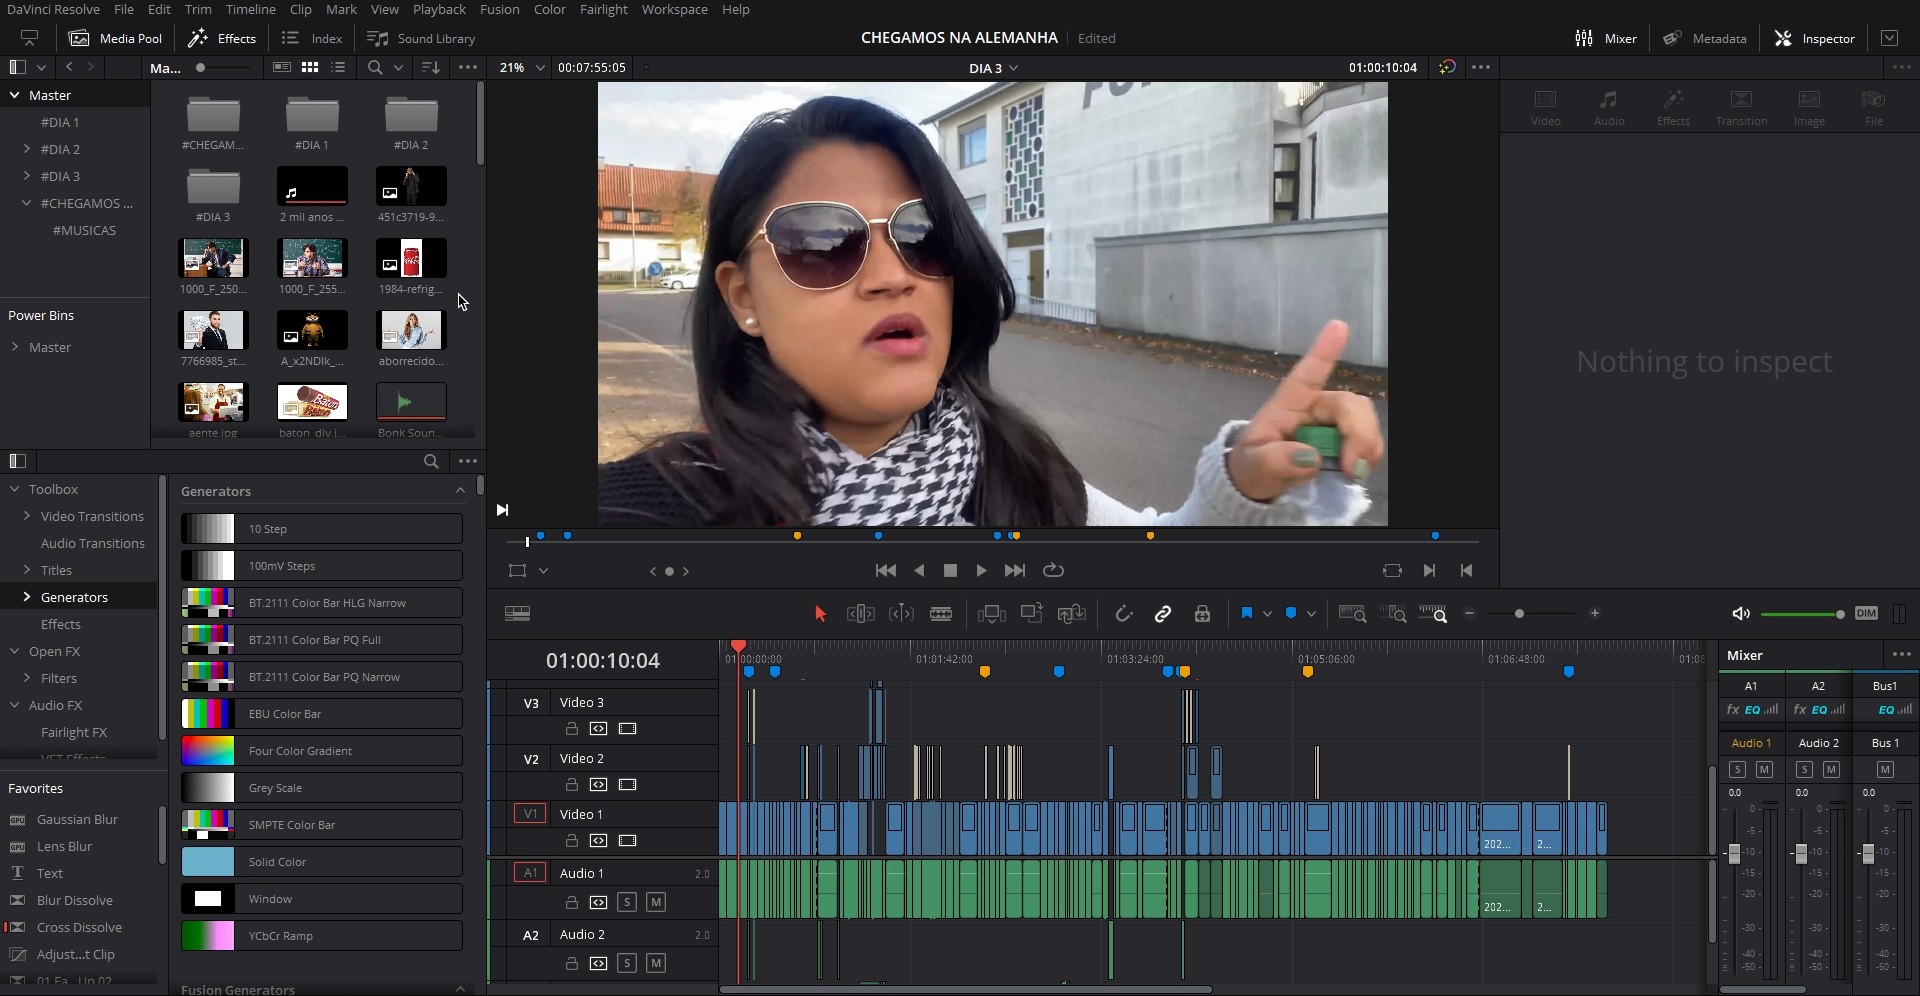Solo the Audio 2 track

[x=627, y=963]
